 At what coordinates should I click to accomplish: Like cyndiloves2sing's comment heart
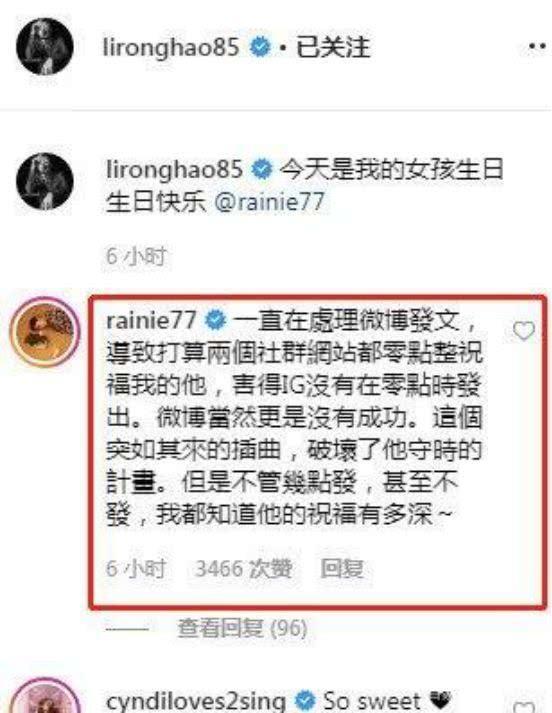(x=524, y=707)
